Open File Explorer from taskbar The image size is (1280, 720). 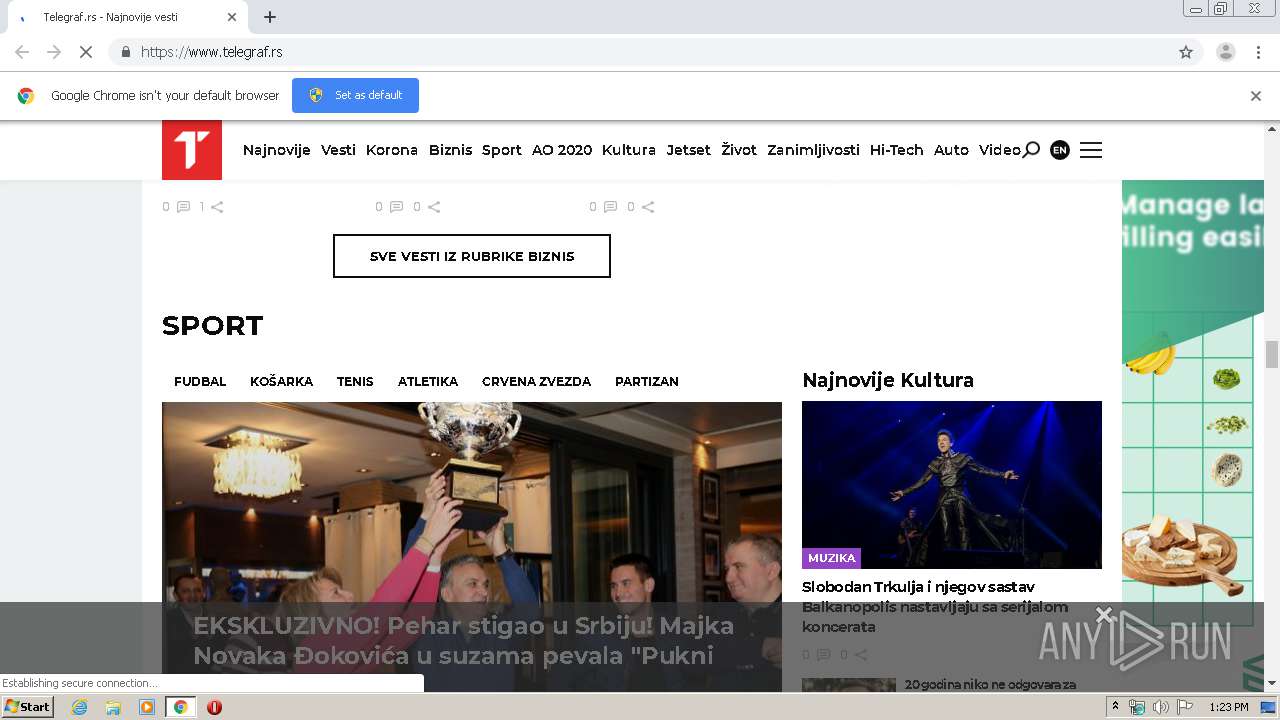point(113,707)
